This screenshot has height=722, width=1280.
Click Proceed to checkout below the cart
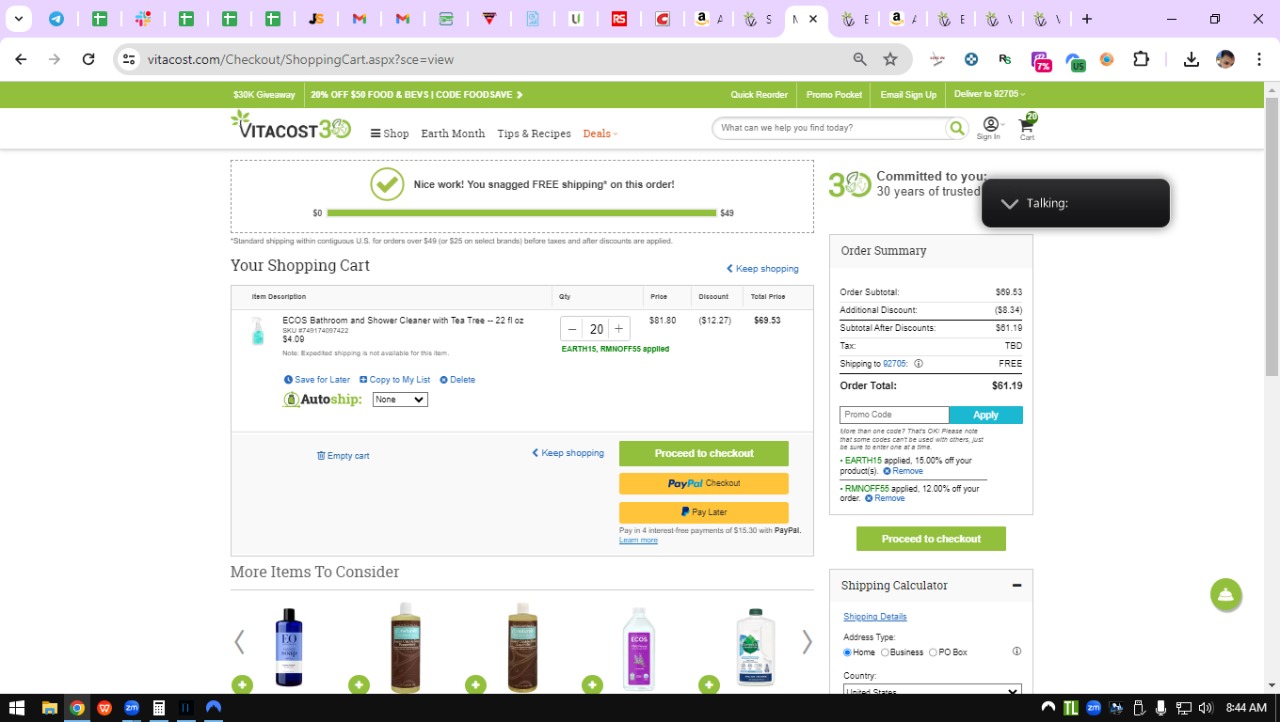704,453
